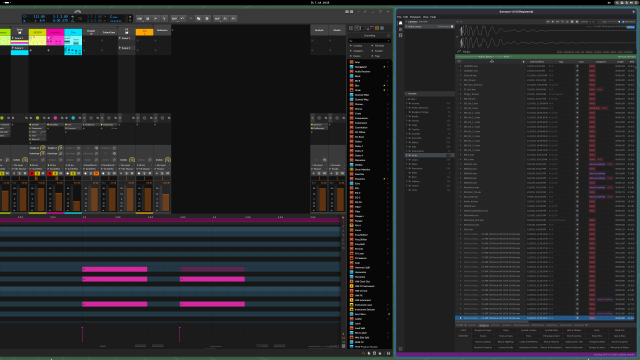Toggle the favorite star next to Arpeggiator

pyautogui.click(x=384, y=67)
